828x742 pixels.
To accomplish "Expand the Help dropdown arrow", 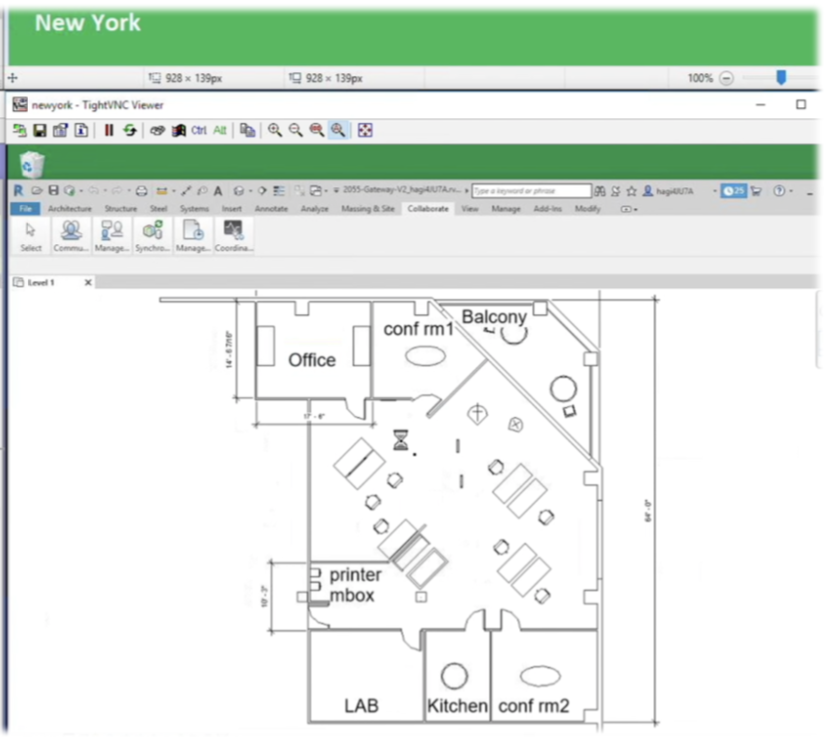I will (791, 191).
